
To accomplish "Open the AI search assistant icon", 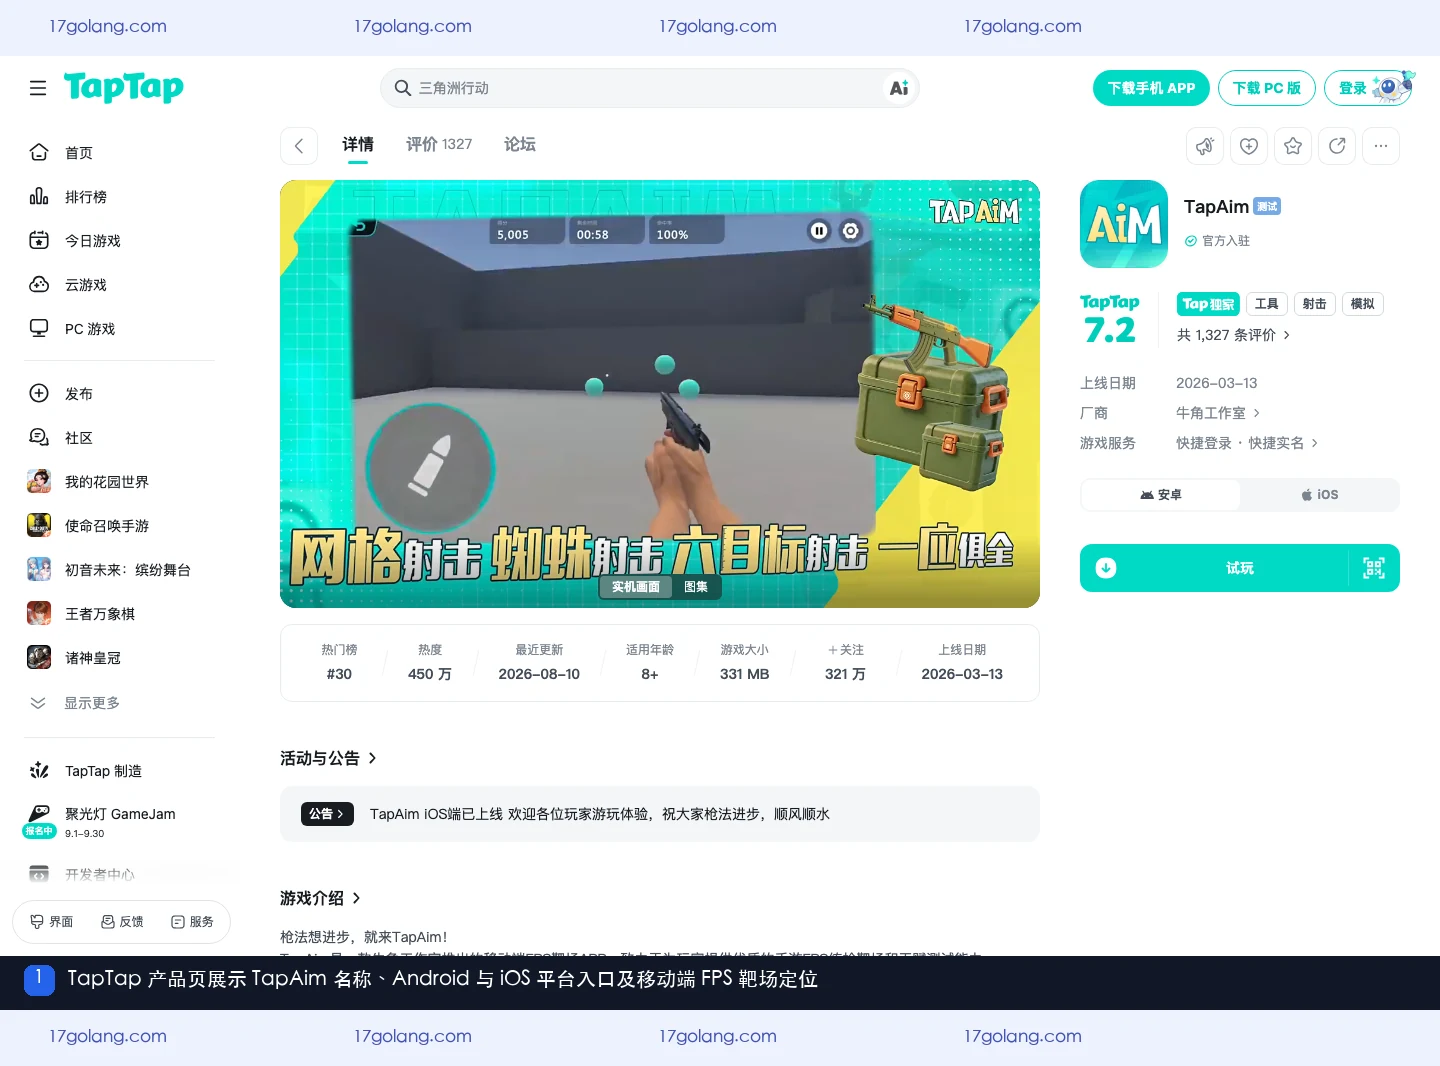I will (899, 88).
